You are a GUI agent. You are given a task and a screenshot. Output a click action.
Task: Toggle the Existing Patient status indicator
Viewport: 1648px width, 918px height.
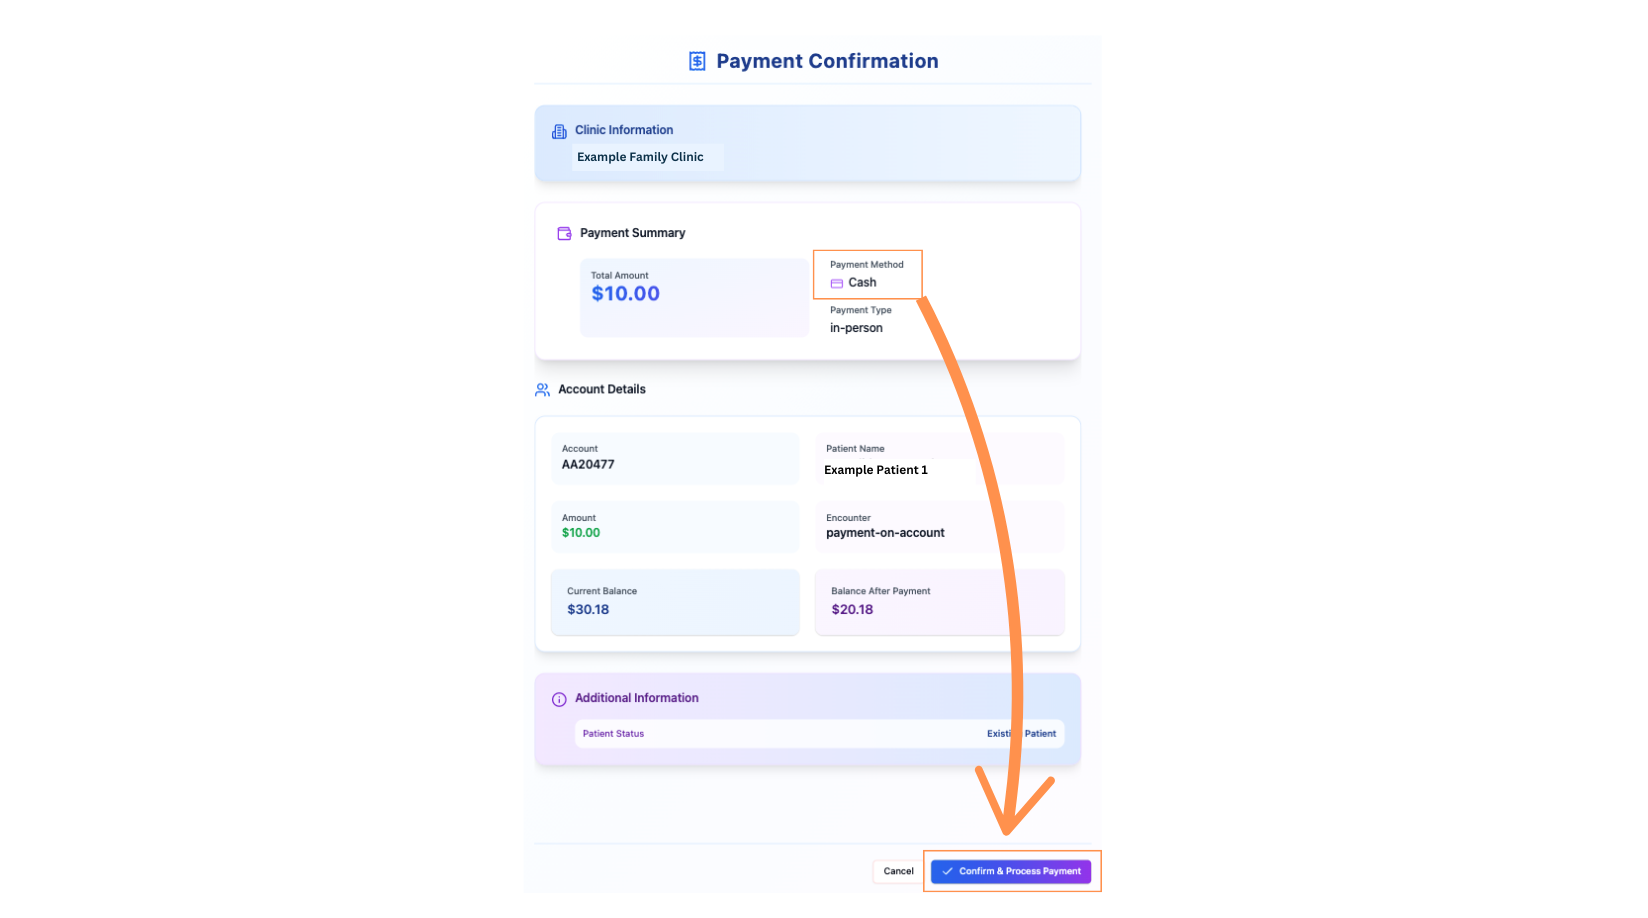(1021, 733)
